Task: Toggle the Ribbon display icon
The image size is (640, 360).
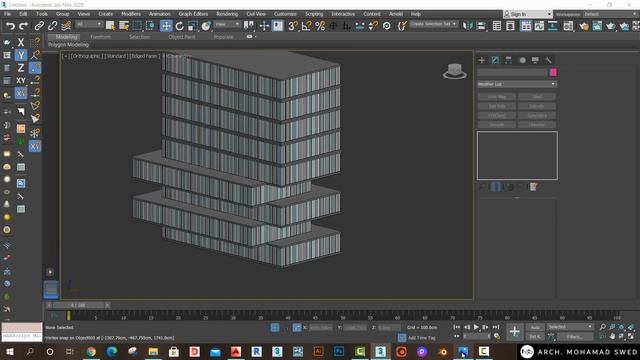Action: pyautogui.click(x=526, y=26)
